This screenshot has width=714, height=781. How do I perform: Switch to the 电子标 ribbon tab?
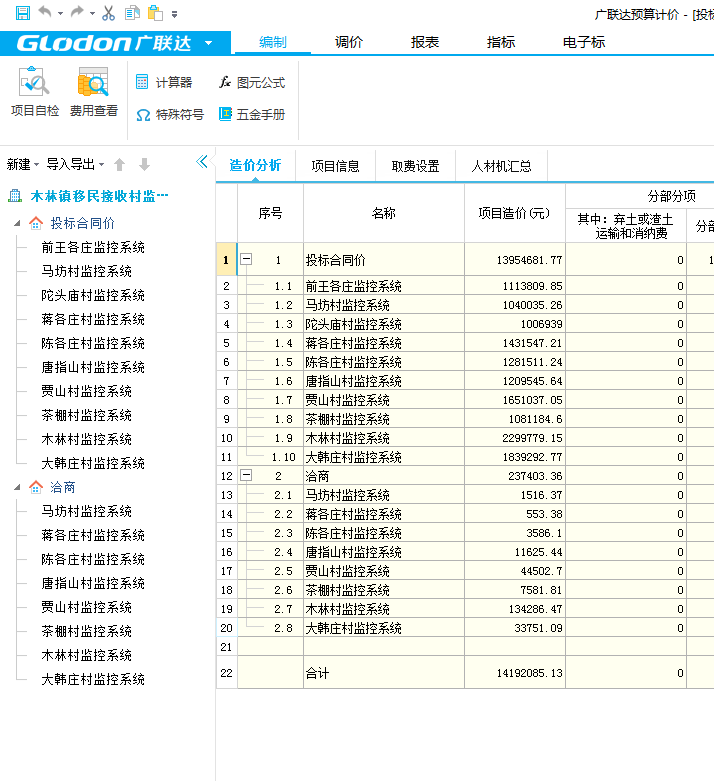tap(583, 42)
